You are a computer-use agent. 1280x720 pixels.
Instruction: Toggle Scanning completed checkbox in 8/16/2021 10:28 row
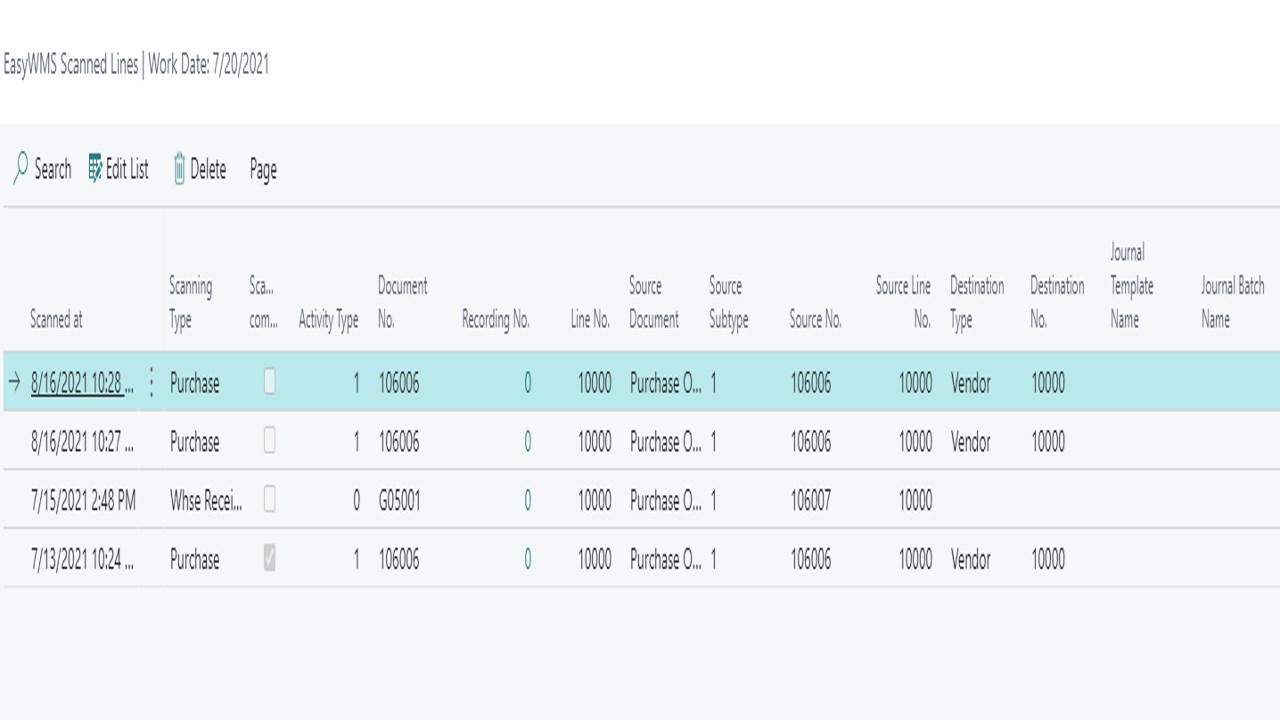[x=269, y=382]
